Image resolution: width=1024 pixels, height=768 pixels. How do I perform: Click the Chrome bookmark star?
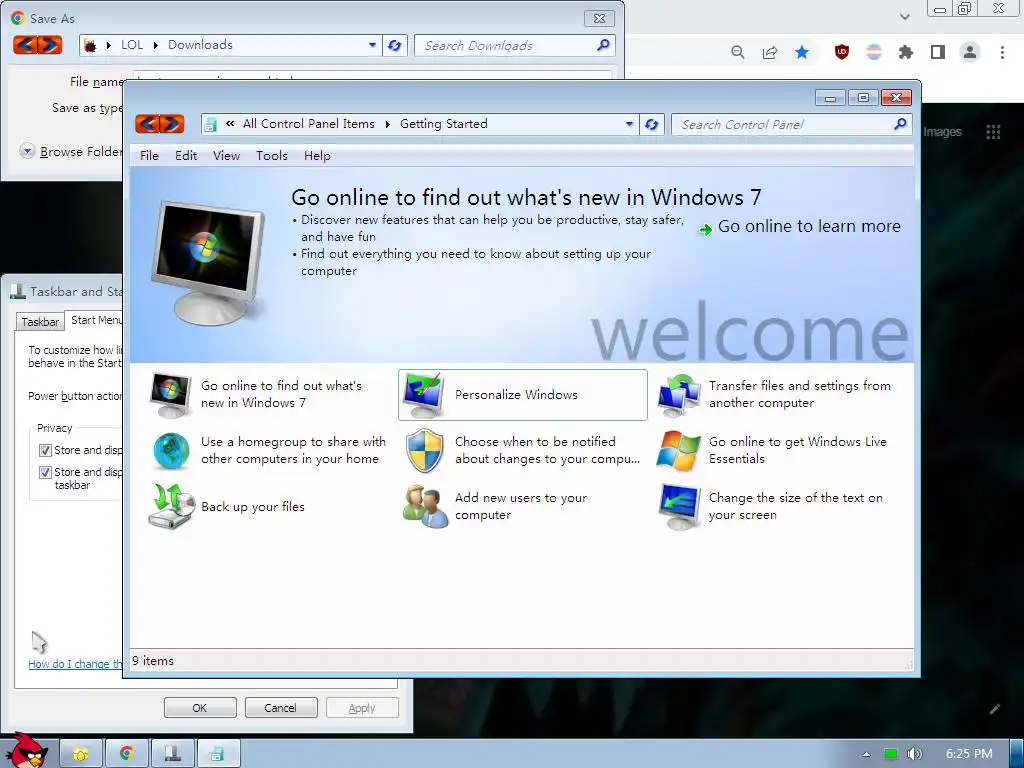(802, 52)
